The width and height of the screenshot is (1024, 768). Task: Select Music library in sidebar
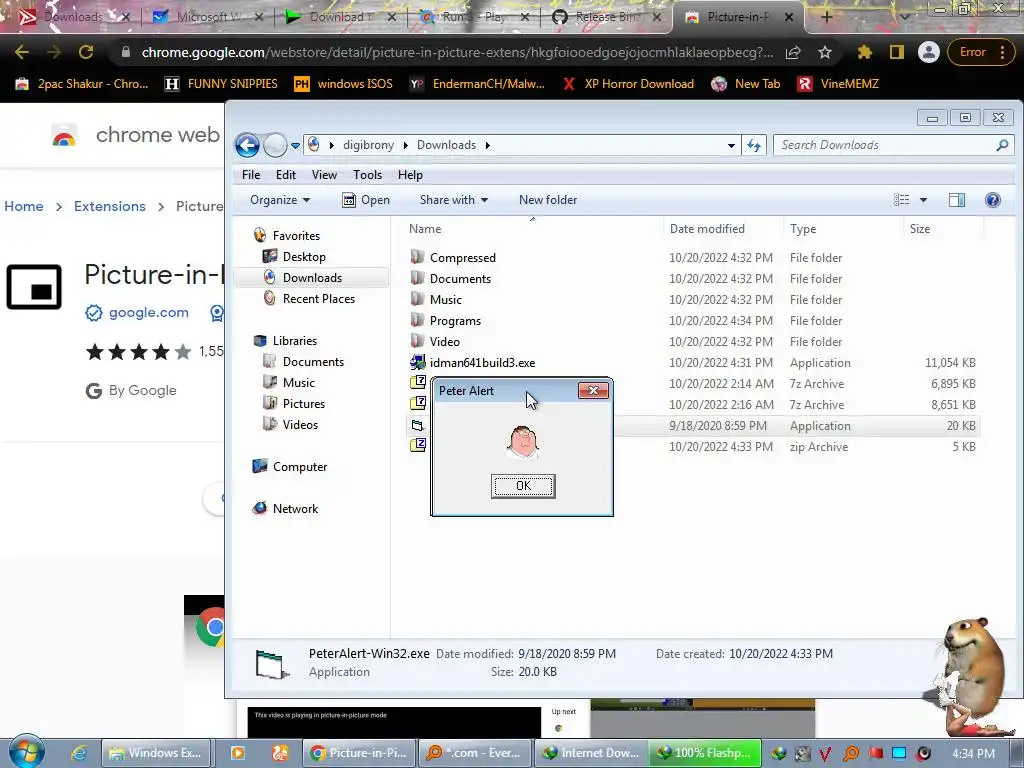(298, 383)
